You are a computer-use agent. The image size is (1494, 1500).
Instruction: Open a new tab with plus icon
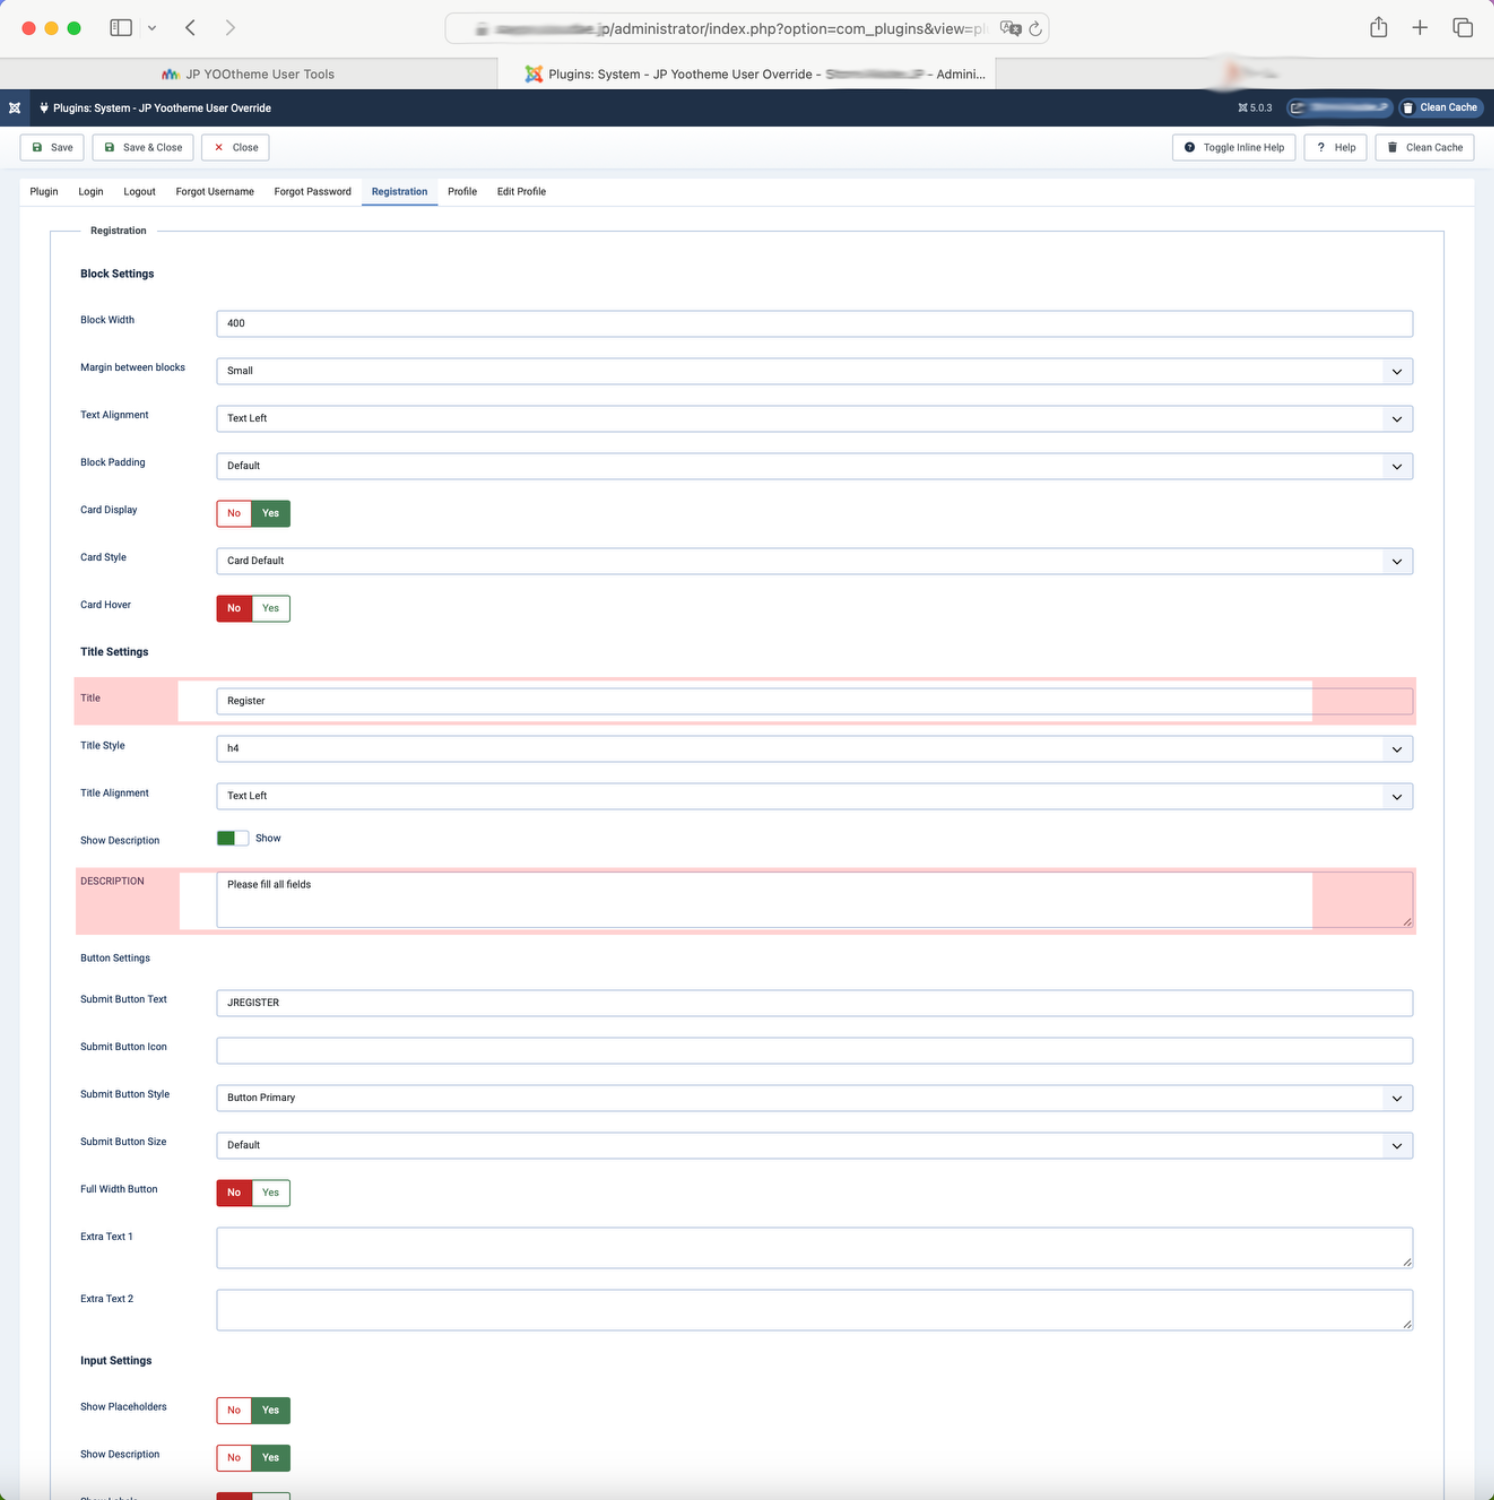point(1419,28)
